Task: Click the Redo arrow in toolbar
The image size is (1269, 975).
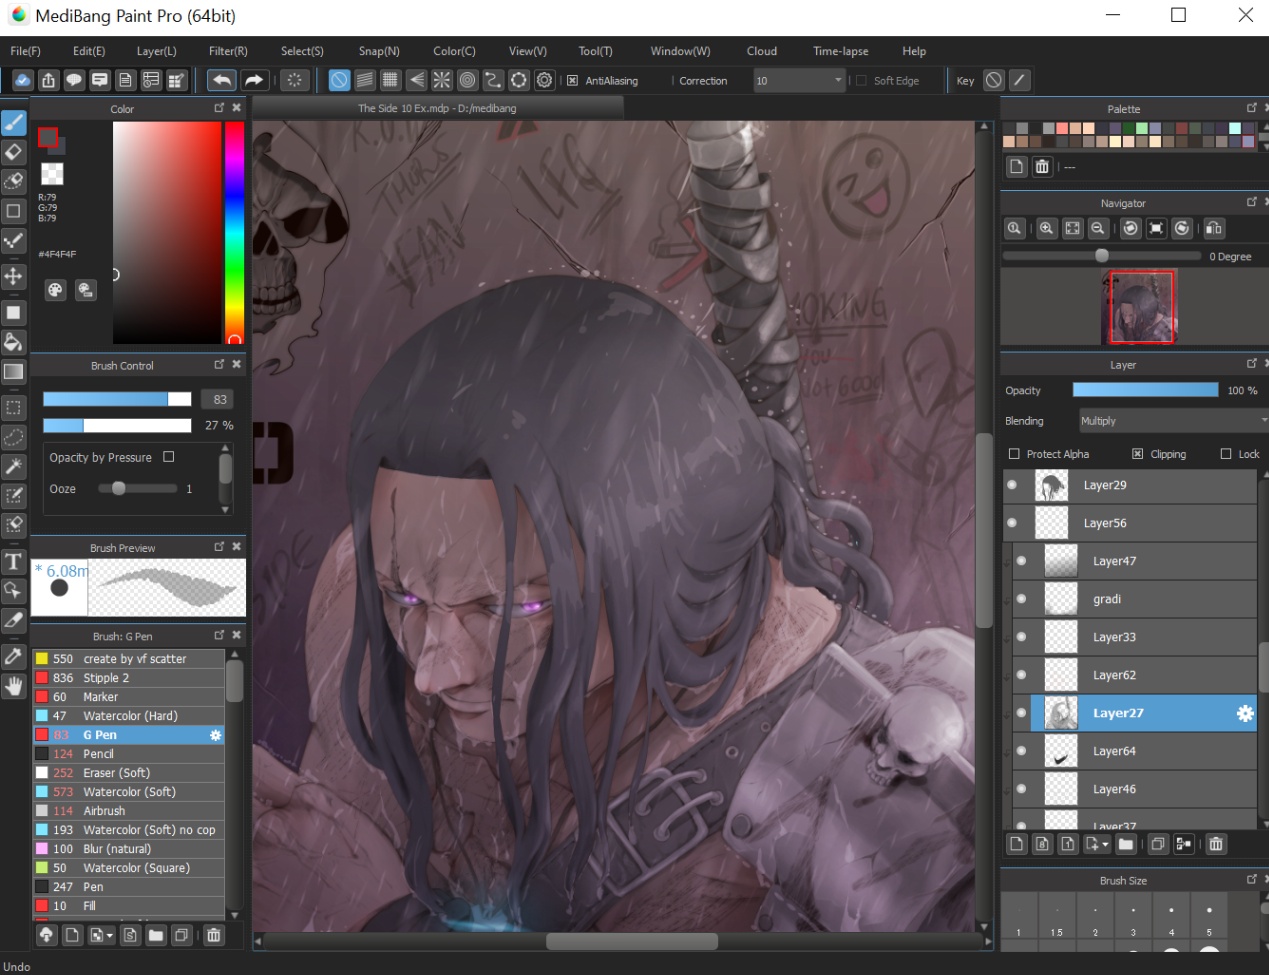Action: tap(254, 80)
